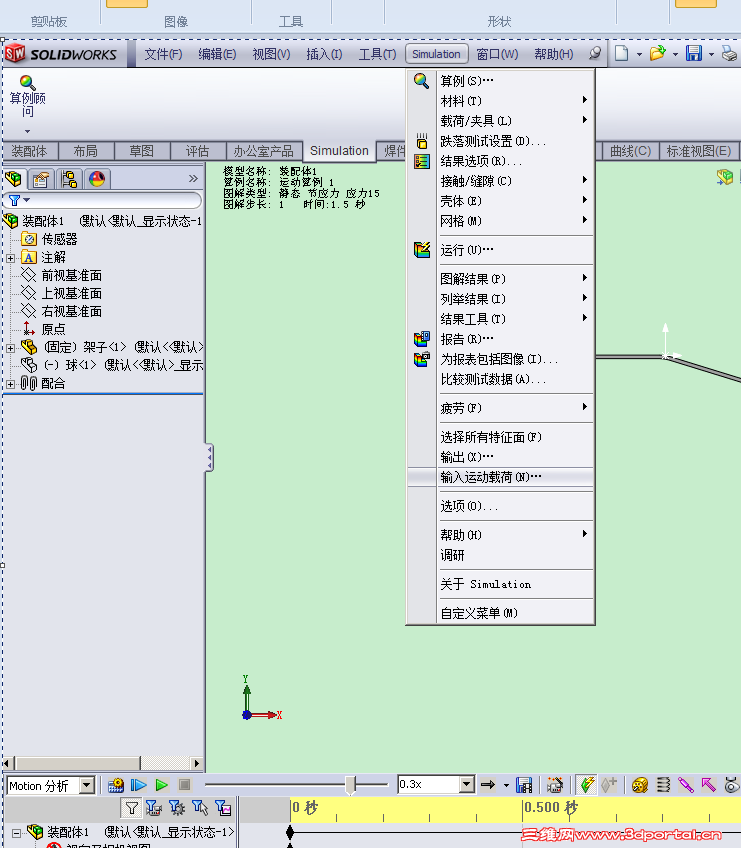The height and width of the screenshot is (848, 741).
Task: Open the 插入(I) menu
Action: (x=324, y=54)
